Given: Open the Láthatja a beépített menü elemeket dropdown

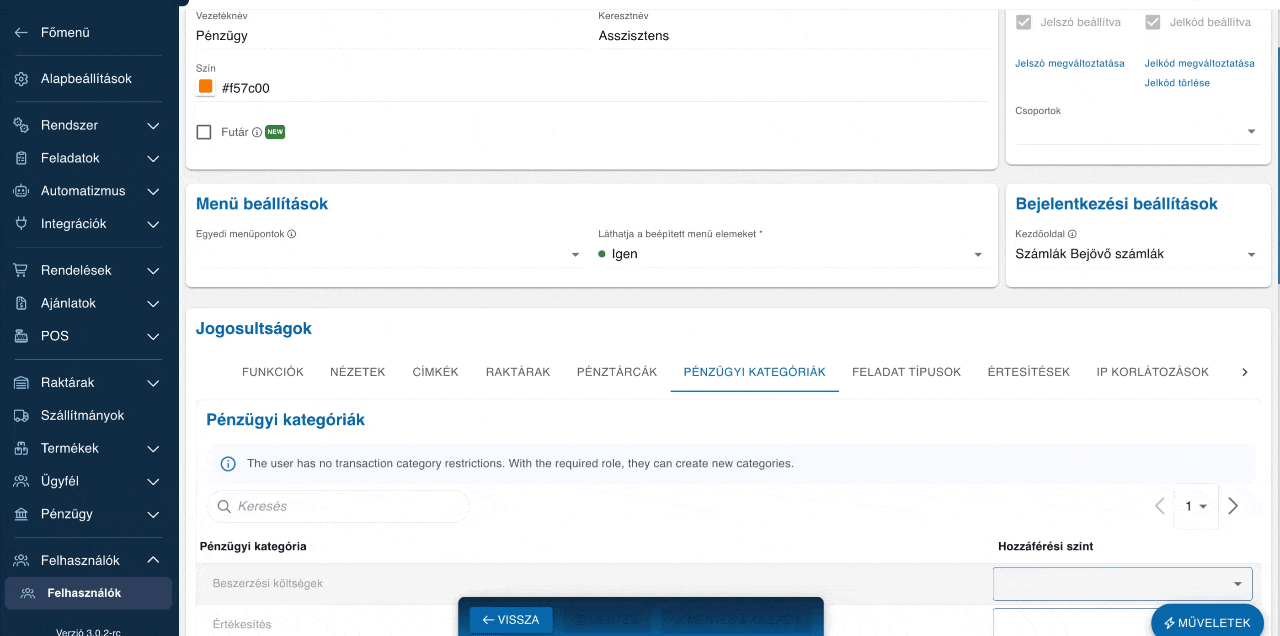Looking at the screenshot, I should 793,254.
